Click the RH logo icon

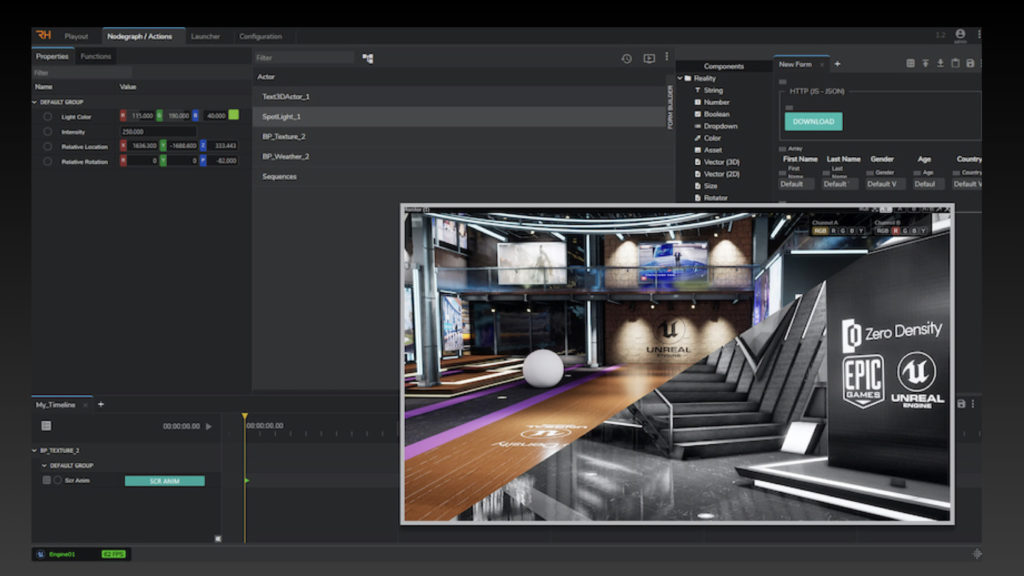point(43,35)
